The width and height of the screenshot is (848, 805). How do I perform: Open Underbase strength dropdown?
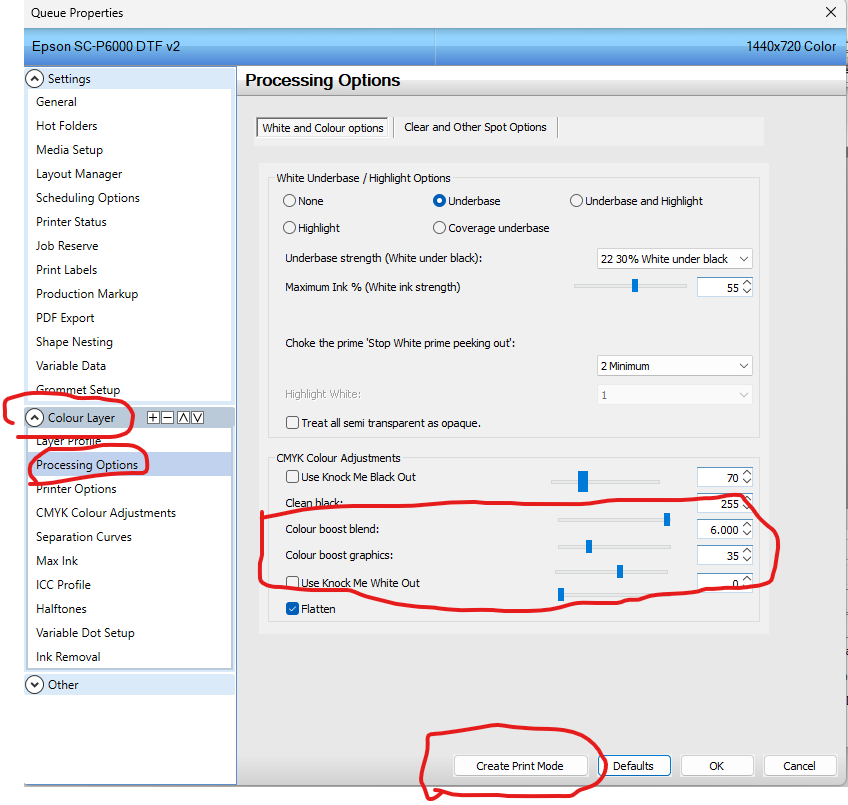coord(674,259)
